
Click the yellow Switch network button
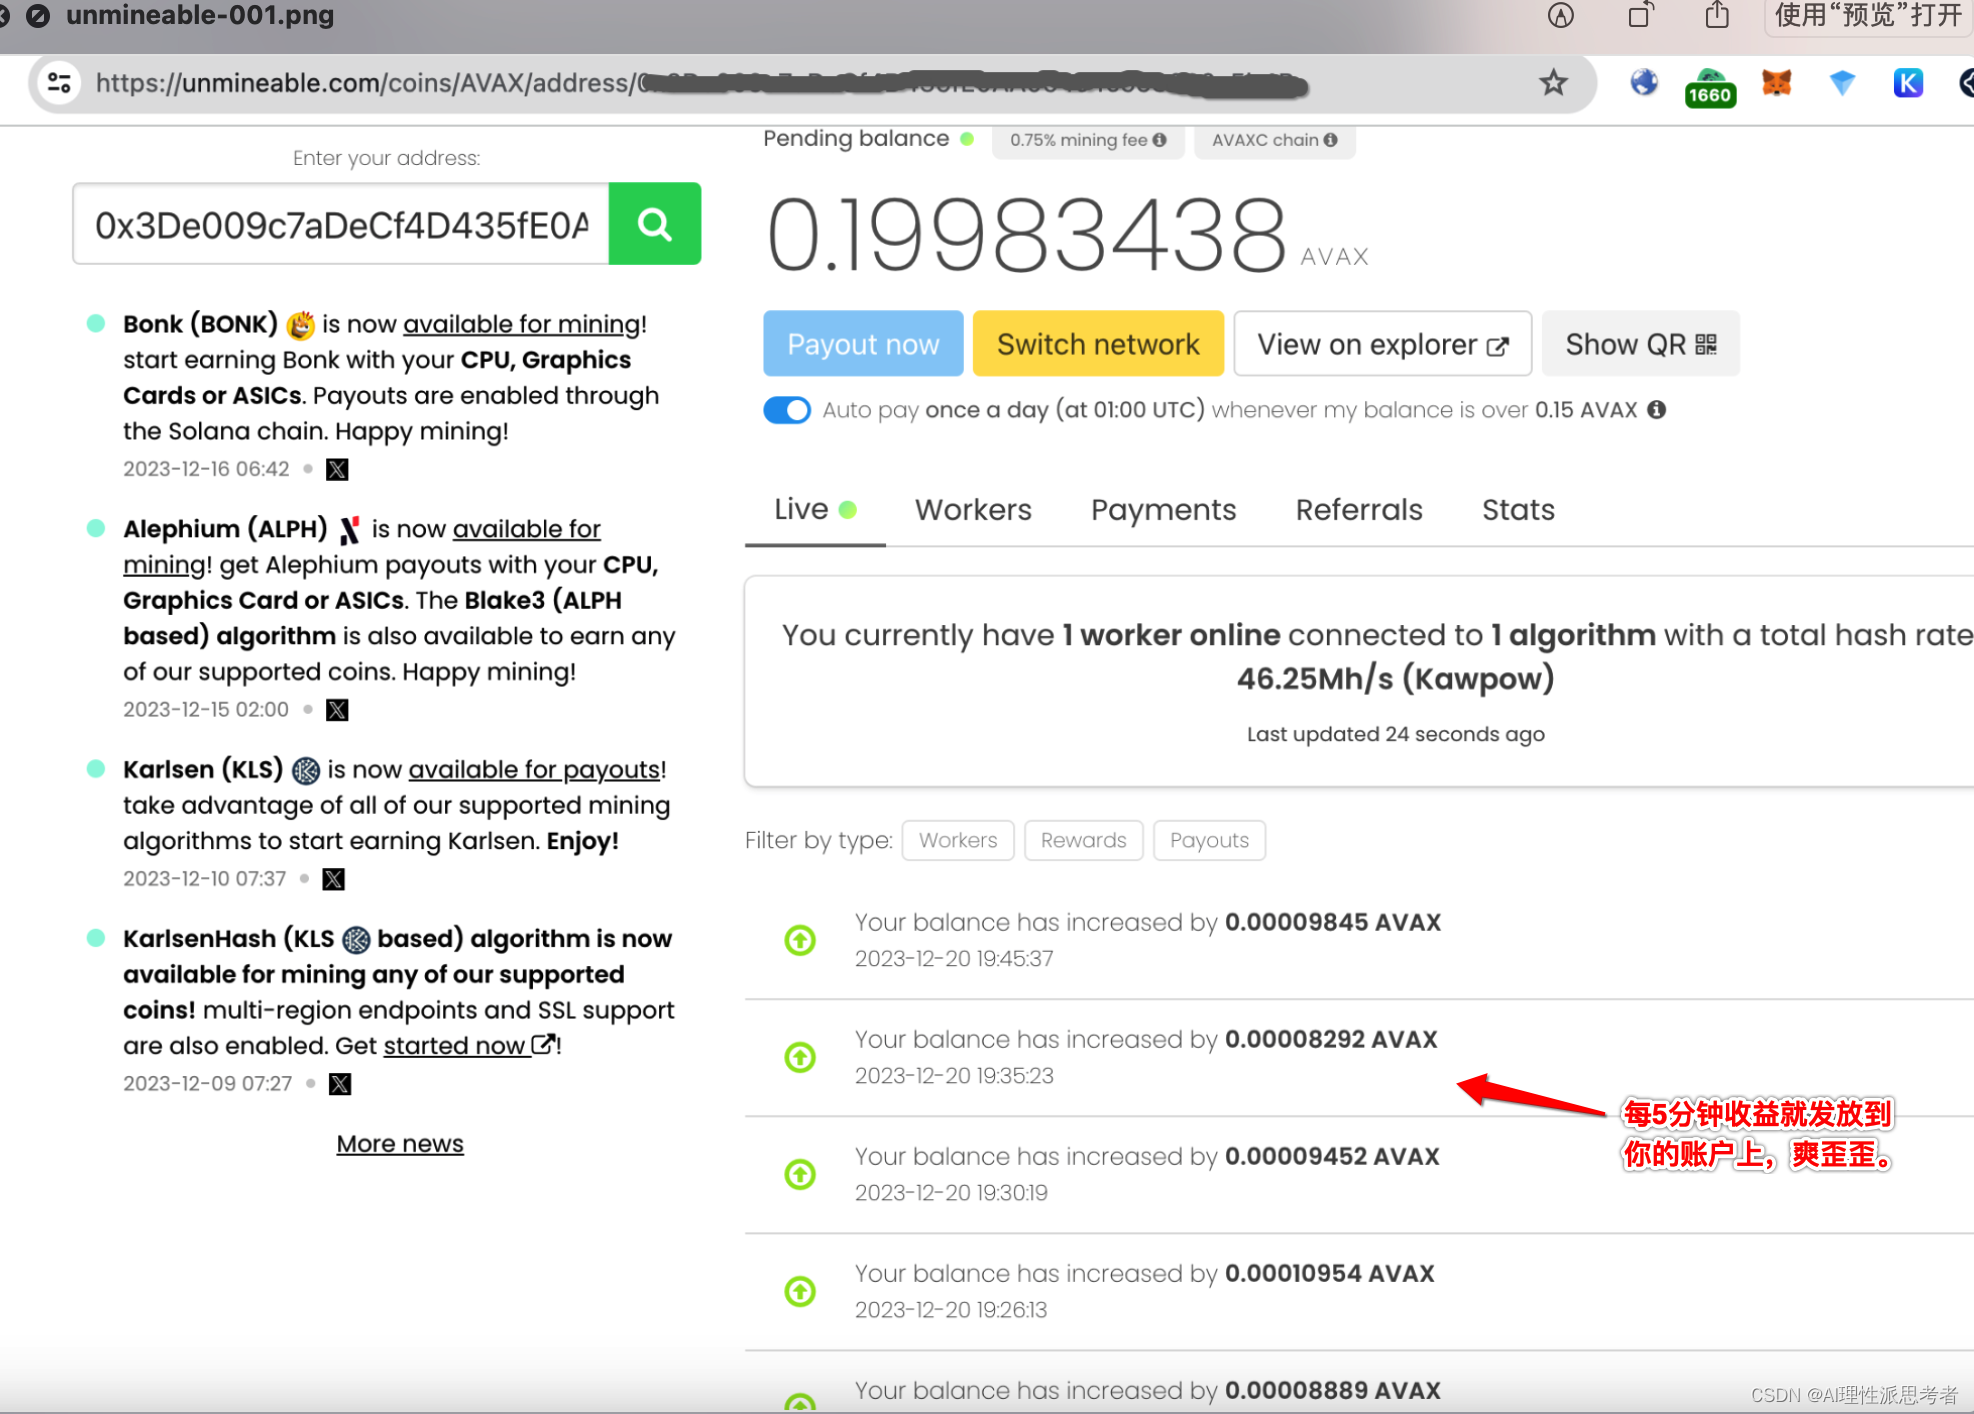click(1097, 344)
